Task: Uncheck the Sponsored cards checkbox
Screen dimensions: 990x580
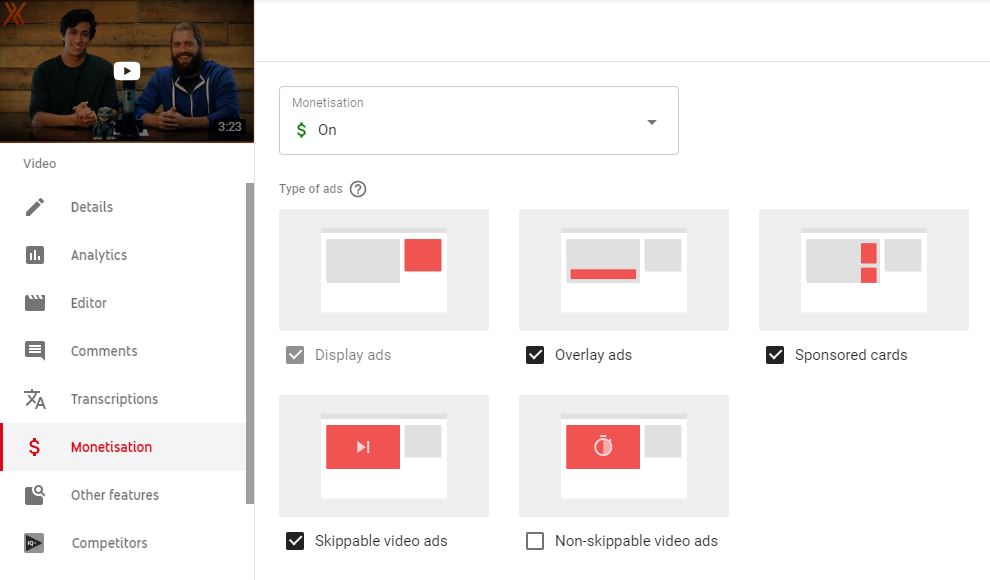Action: [775, 355]
